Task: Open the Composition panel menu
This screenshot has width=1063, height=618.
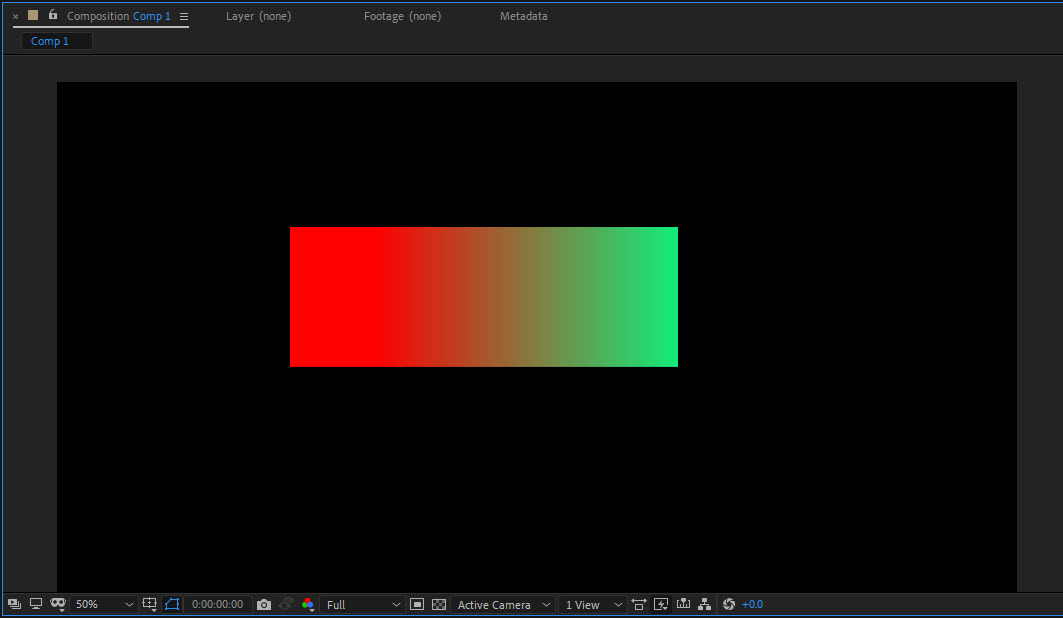Action: click(184, 16)
